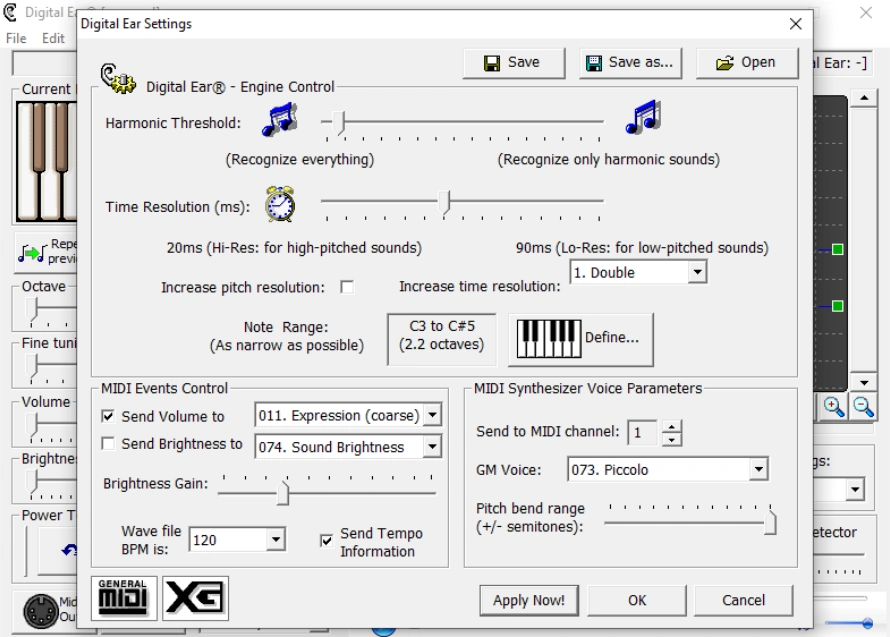Screen dimensions: 890x637
Task: Click the General MIDI logo button
Action: 124,598
